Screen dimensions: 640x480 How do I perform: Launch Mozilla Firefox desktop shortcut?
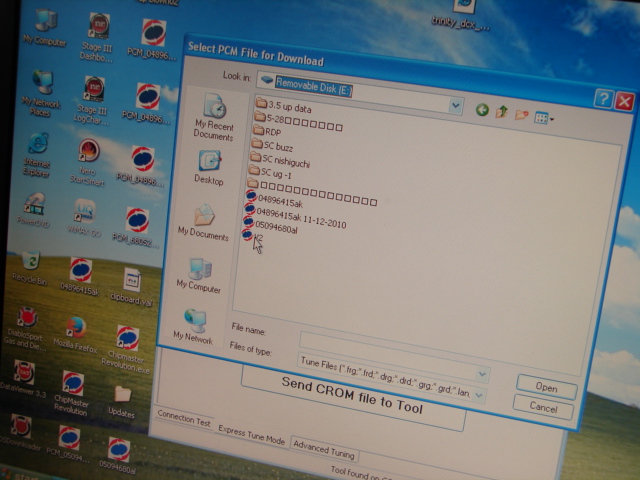click(76, 335)
